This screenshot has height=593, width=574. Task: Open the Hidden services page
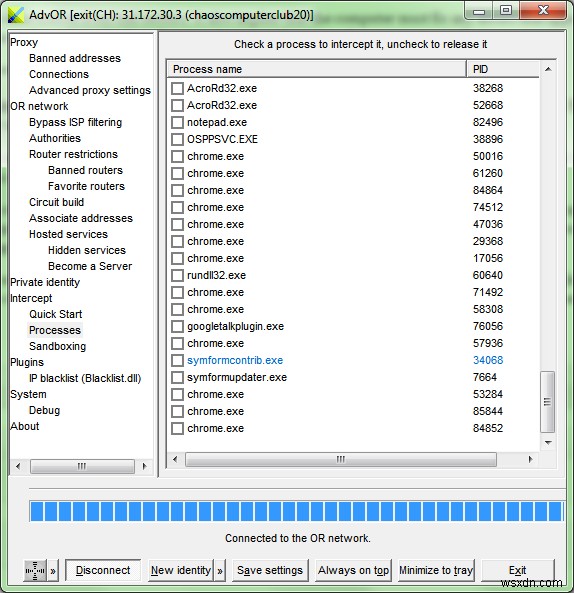tap(87, 250)
